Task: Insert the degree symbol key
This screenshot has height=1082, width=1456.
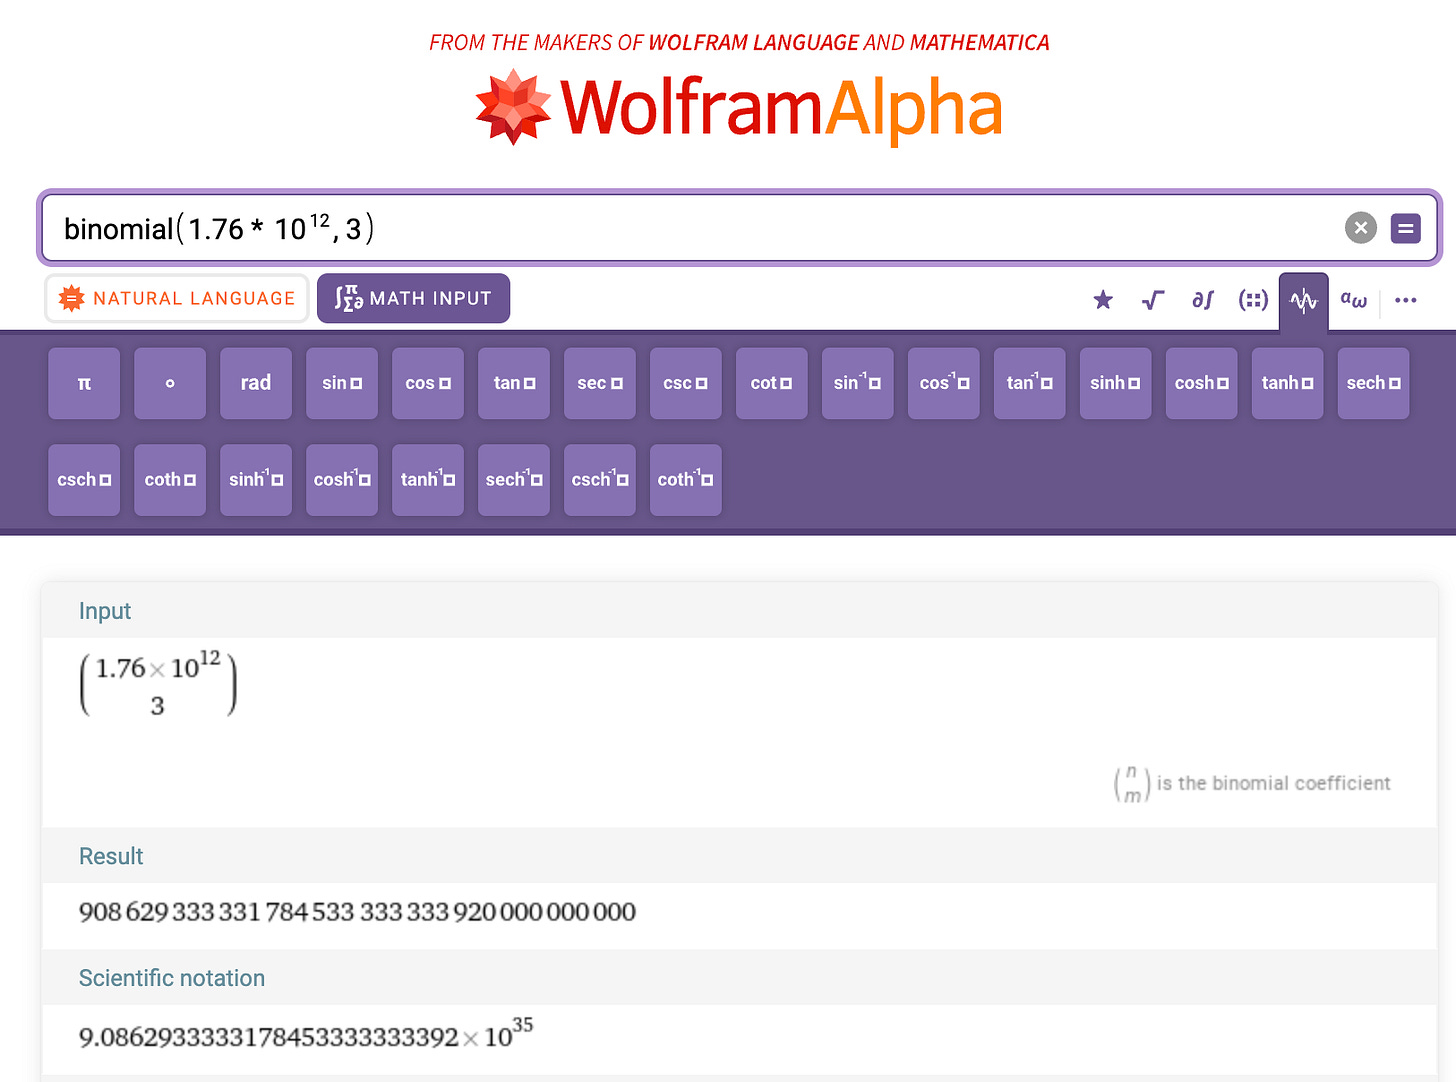Action: click(170, 383)
